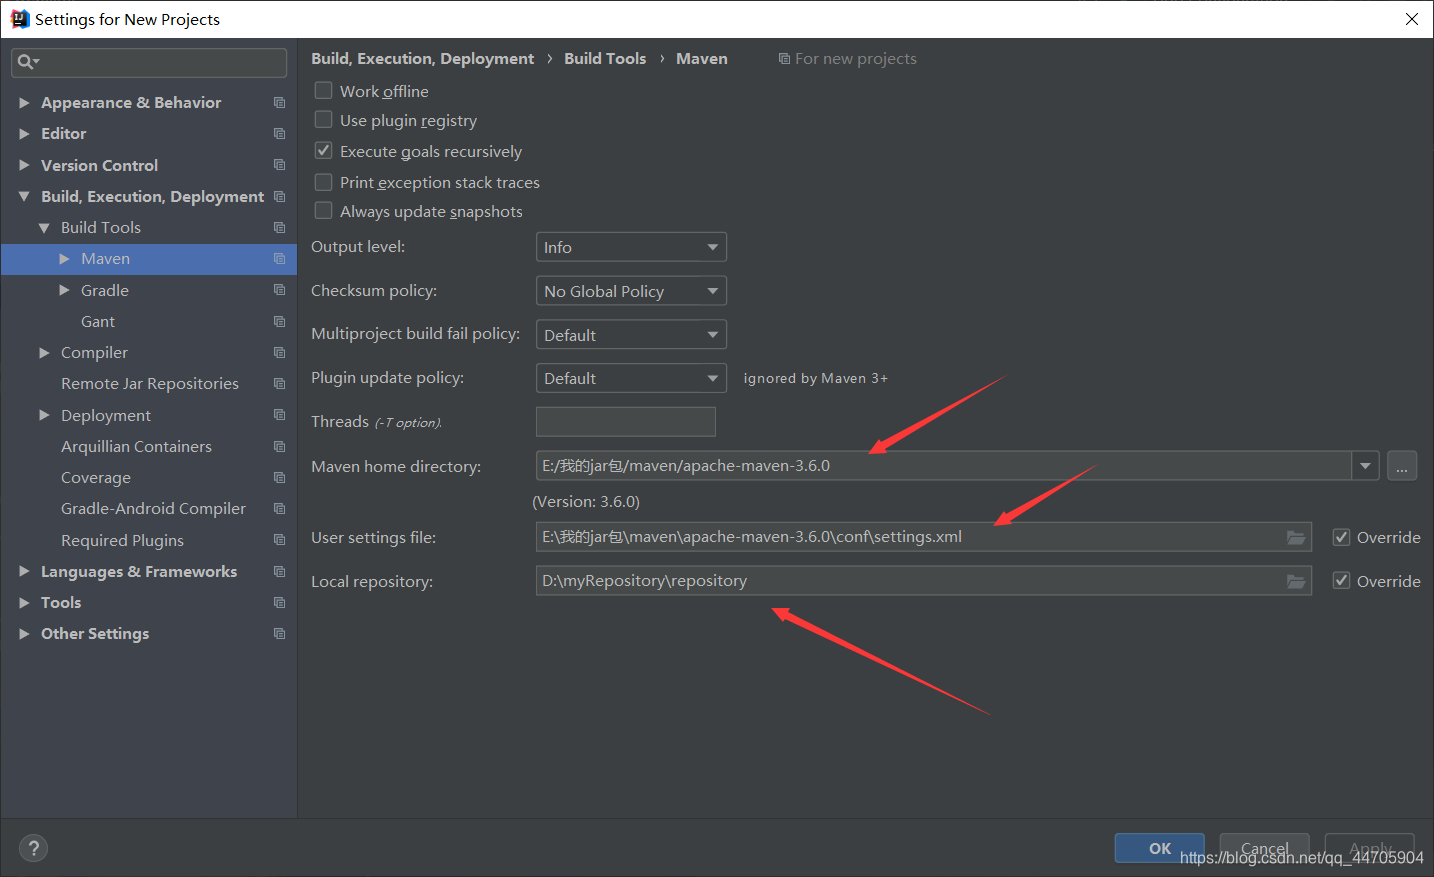Collapse Build, Execution, Deployment node
The width and height of the screenshot is (1434, 877).
[x=24, y=197]
